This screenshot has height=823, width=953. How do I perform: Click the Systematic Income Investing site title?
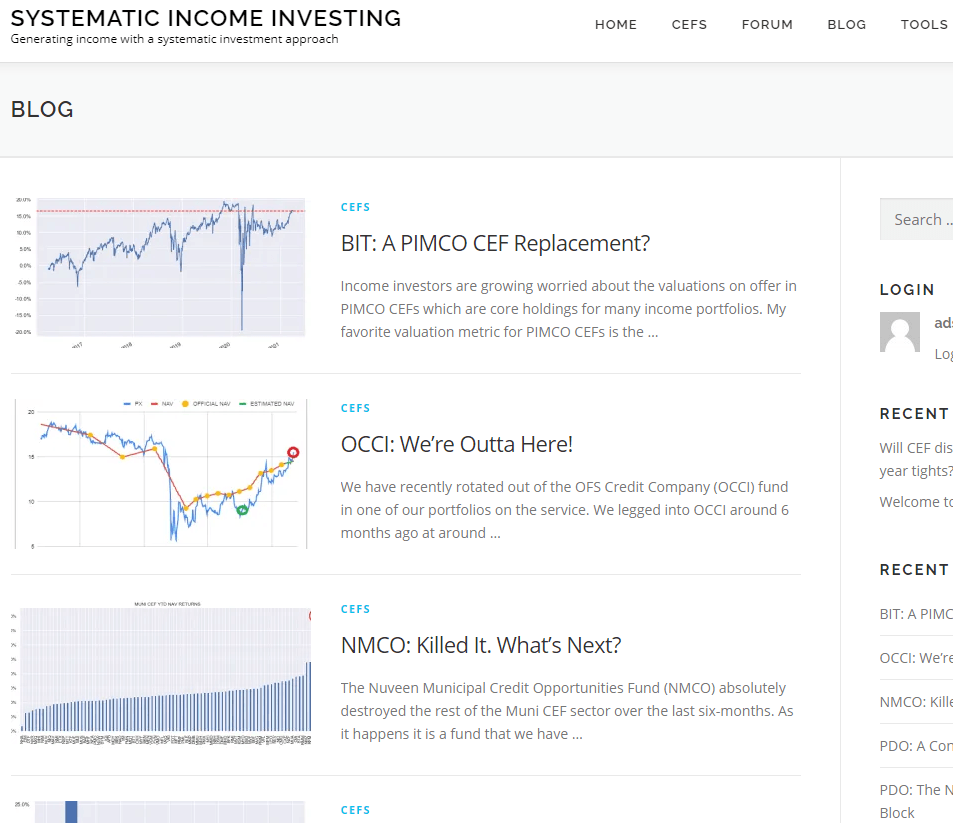(206, 19)
